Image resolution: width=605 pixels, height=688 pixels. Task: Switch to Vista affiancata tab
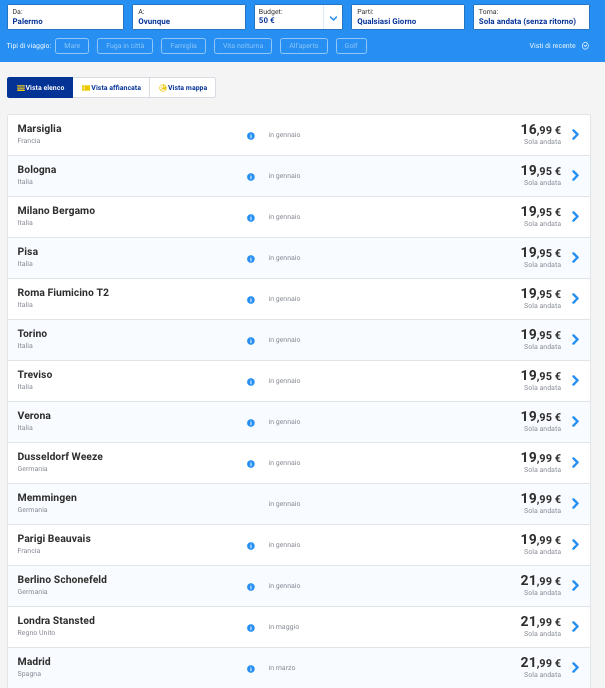111,88
